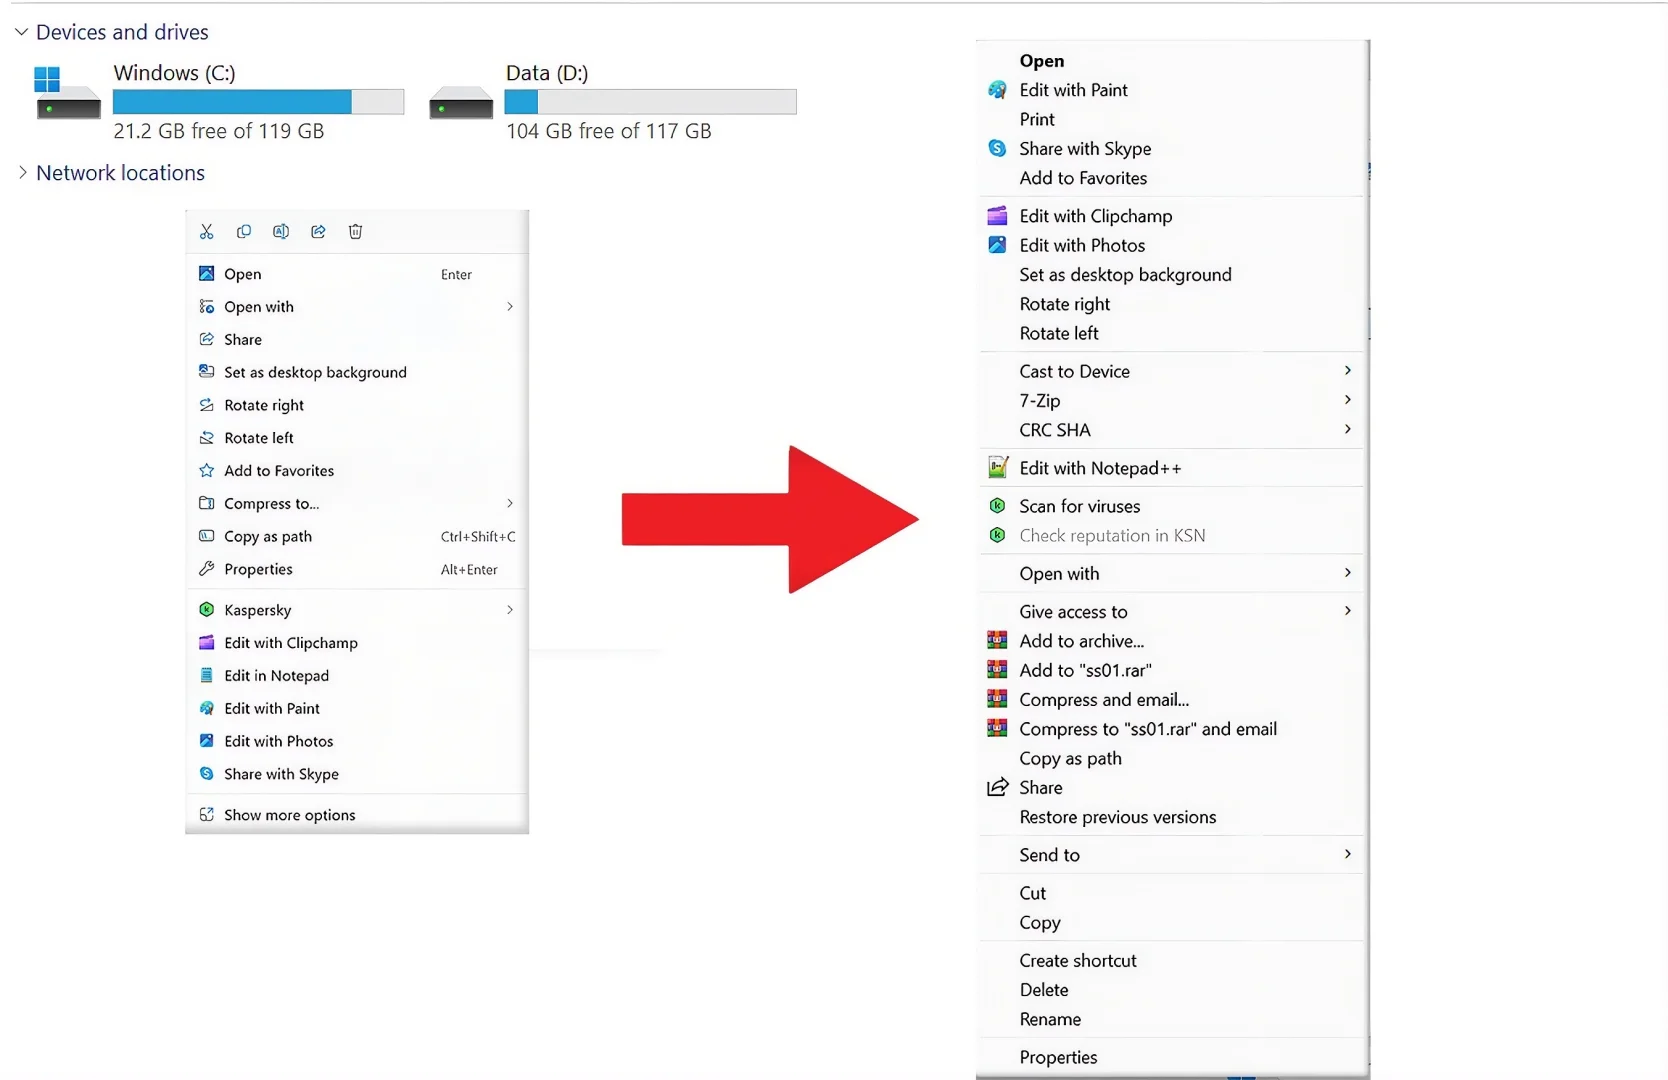This screenshot has width=1668, height=1080.
Task: Choose Rotate left in the classic menu
Action: [x=1172, y=333]
